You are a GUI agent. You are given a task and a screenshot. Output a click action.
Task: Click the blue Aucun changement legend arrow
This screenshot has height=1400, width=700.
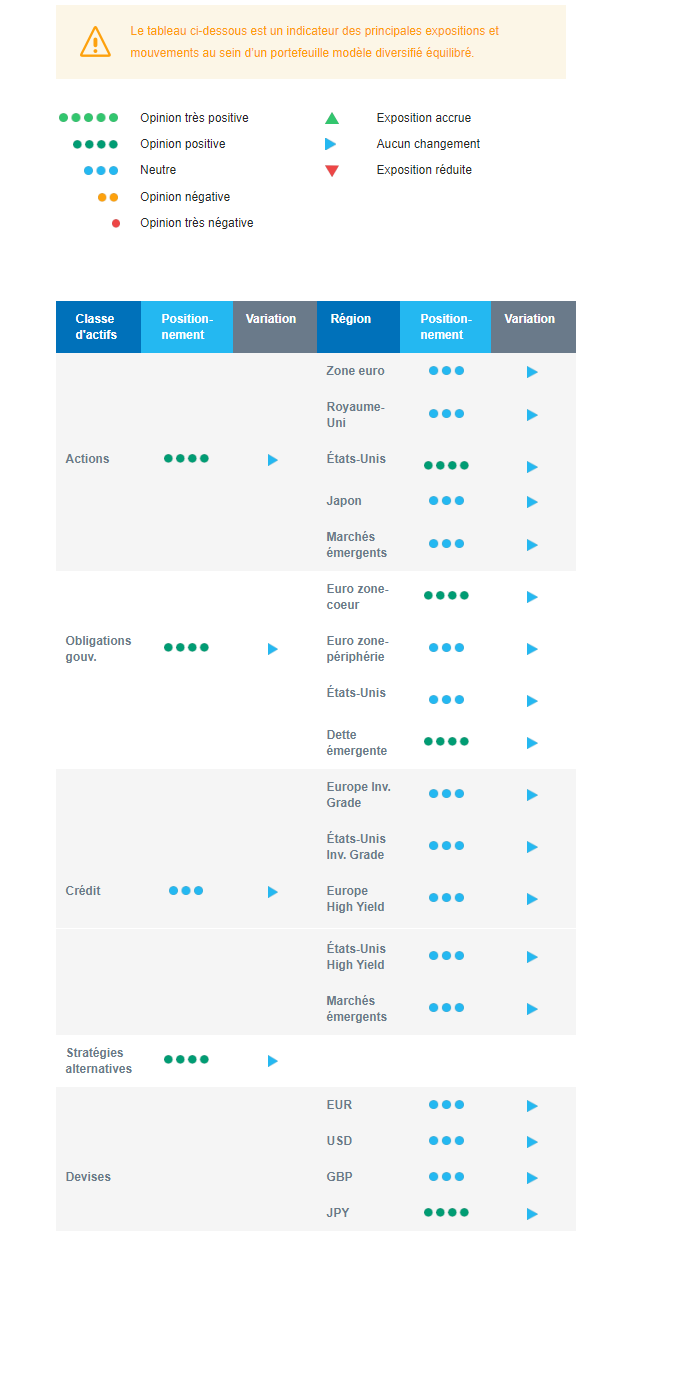point(331,144)
